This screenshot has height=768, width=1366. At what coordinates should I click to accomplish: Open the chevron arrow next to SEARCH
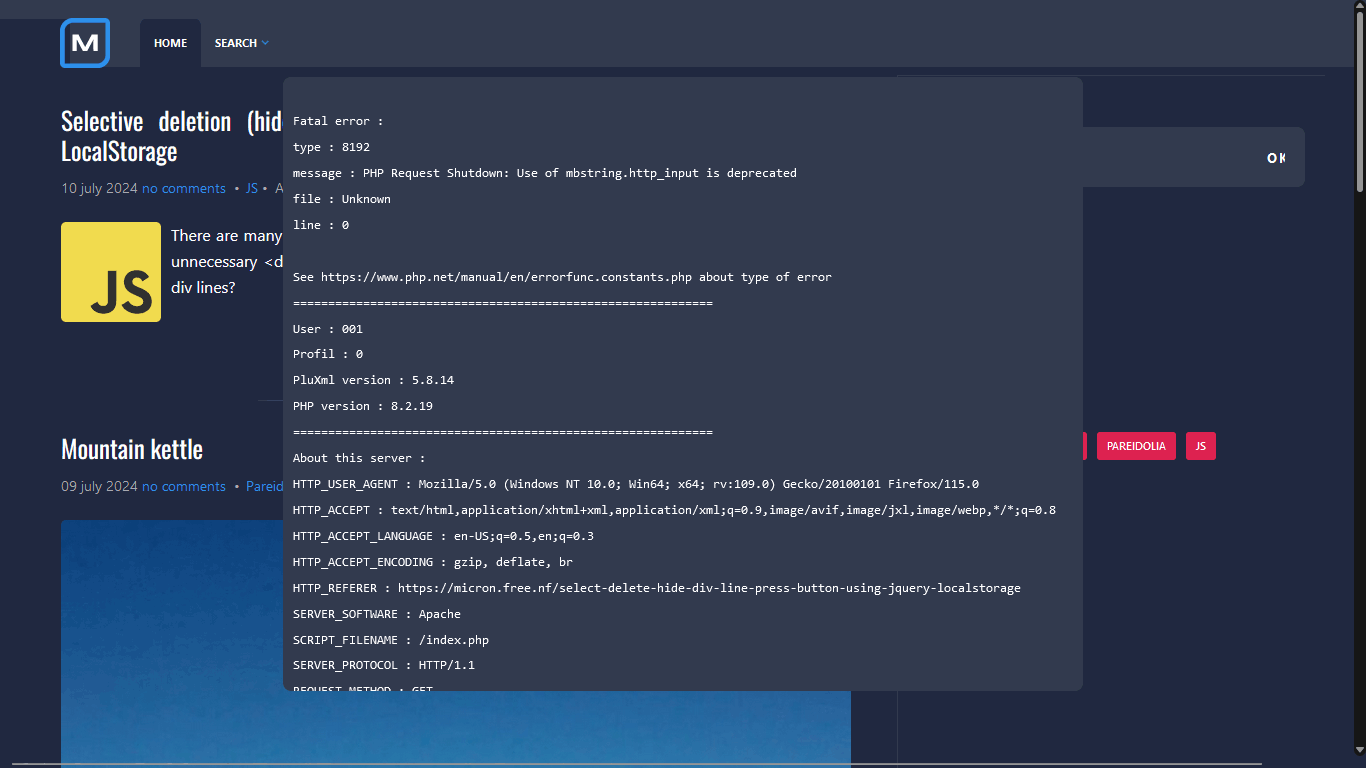tap(265, 43)
